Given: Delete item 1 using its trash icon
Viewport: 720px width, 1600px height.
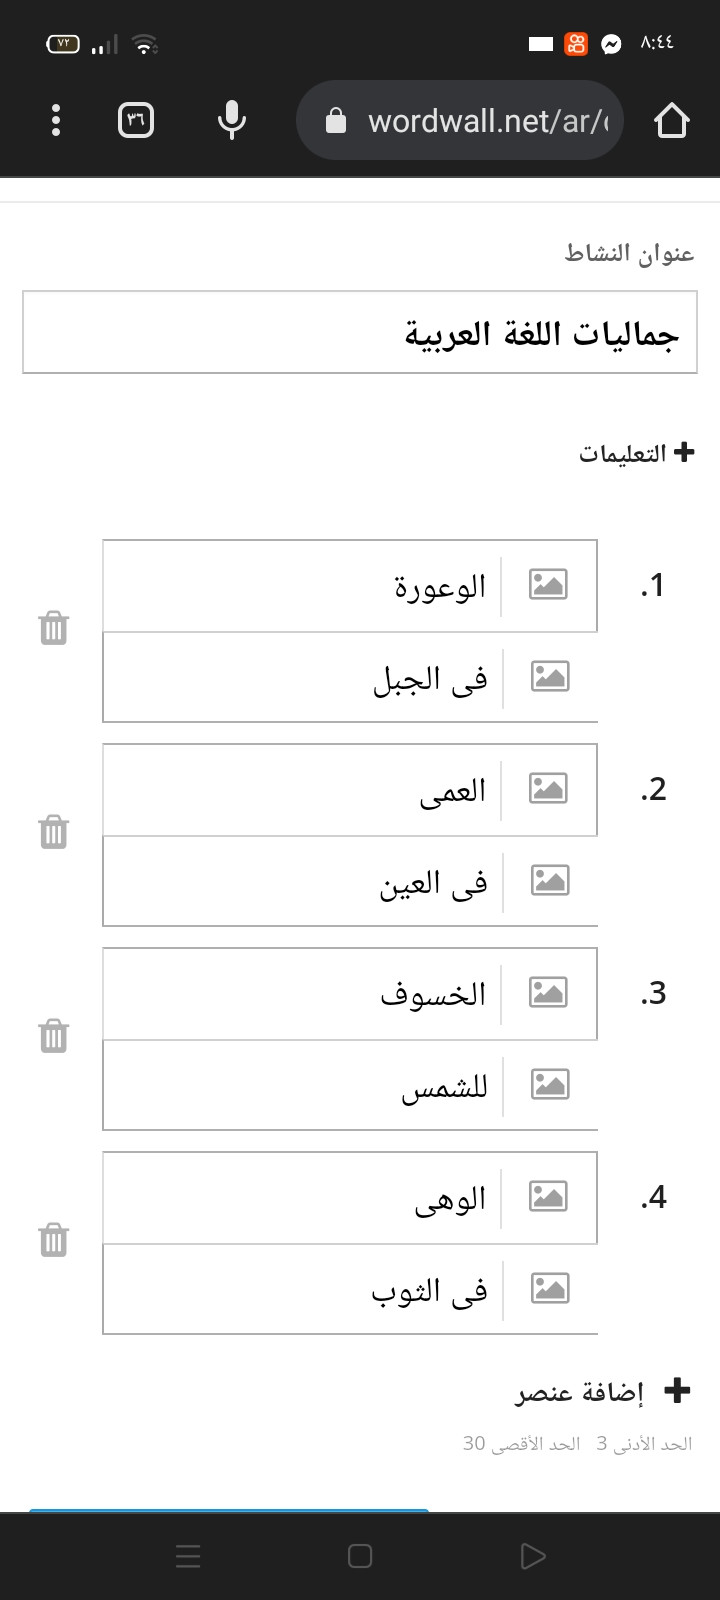Looking at the screenshot, I should click(54, 629).
